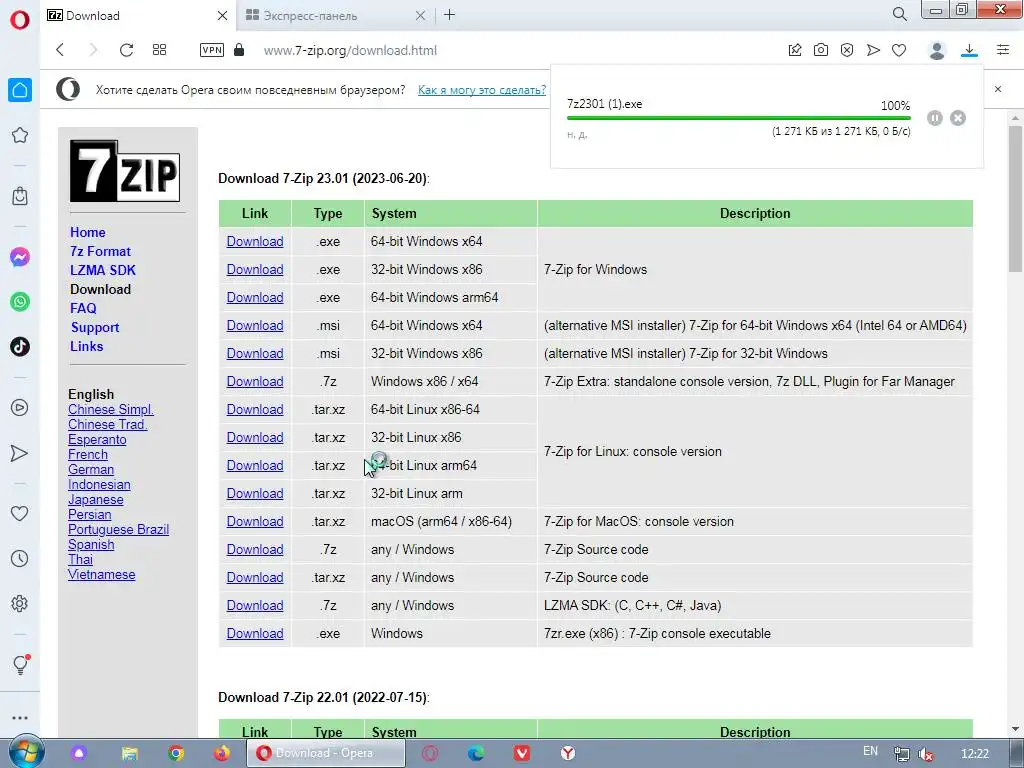
Task: Launch Vivaldi from the taskbar
Action: pyautogui.click(x=522, y=754)
